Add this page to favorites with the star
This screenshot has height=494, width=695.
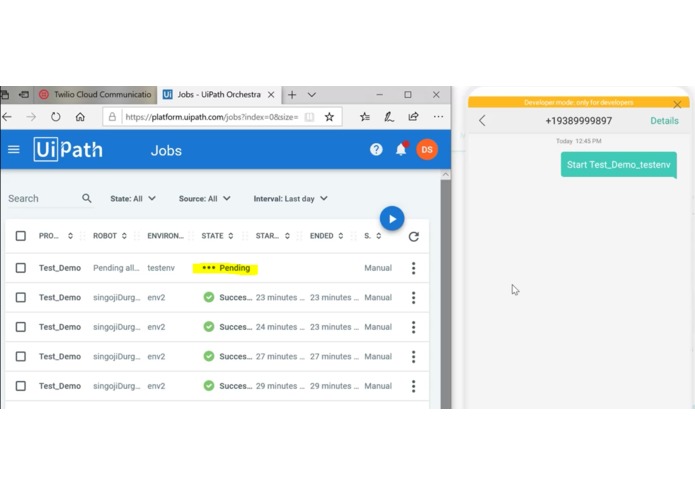pyautogui.click(x=329, y=117)
